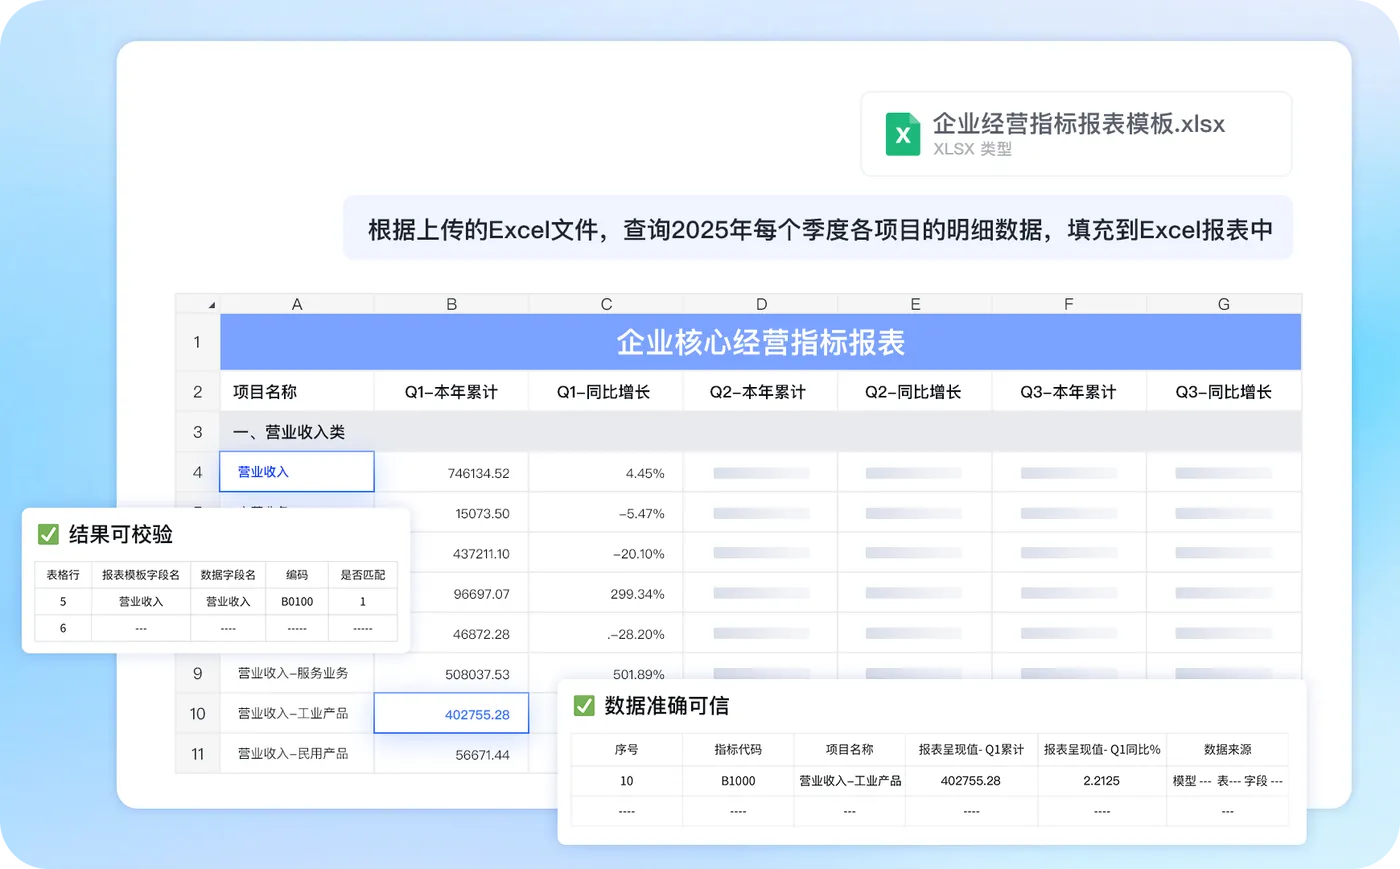Select the cell with value 508037.53

coord(451,674)
